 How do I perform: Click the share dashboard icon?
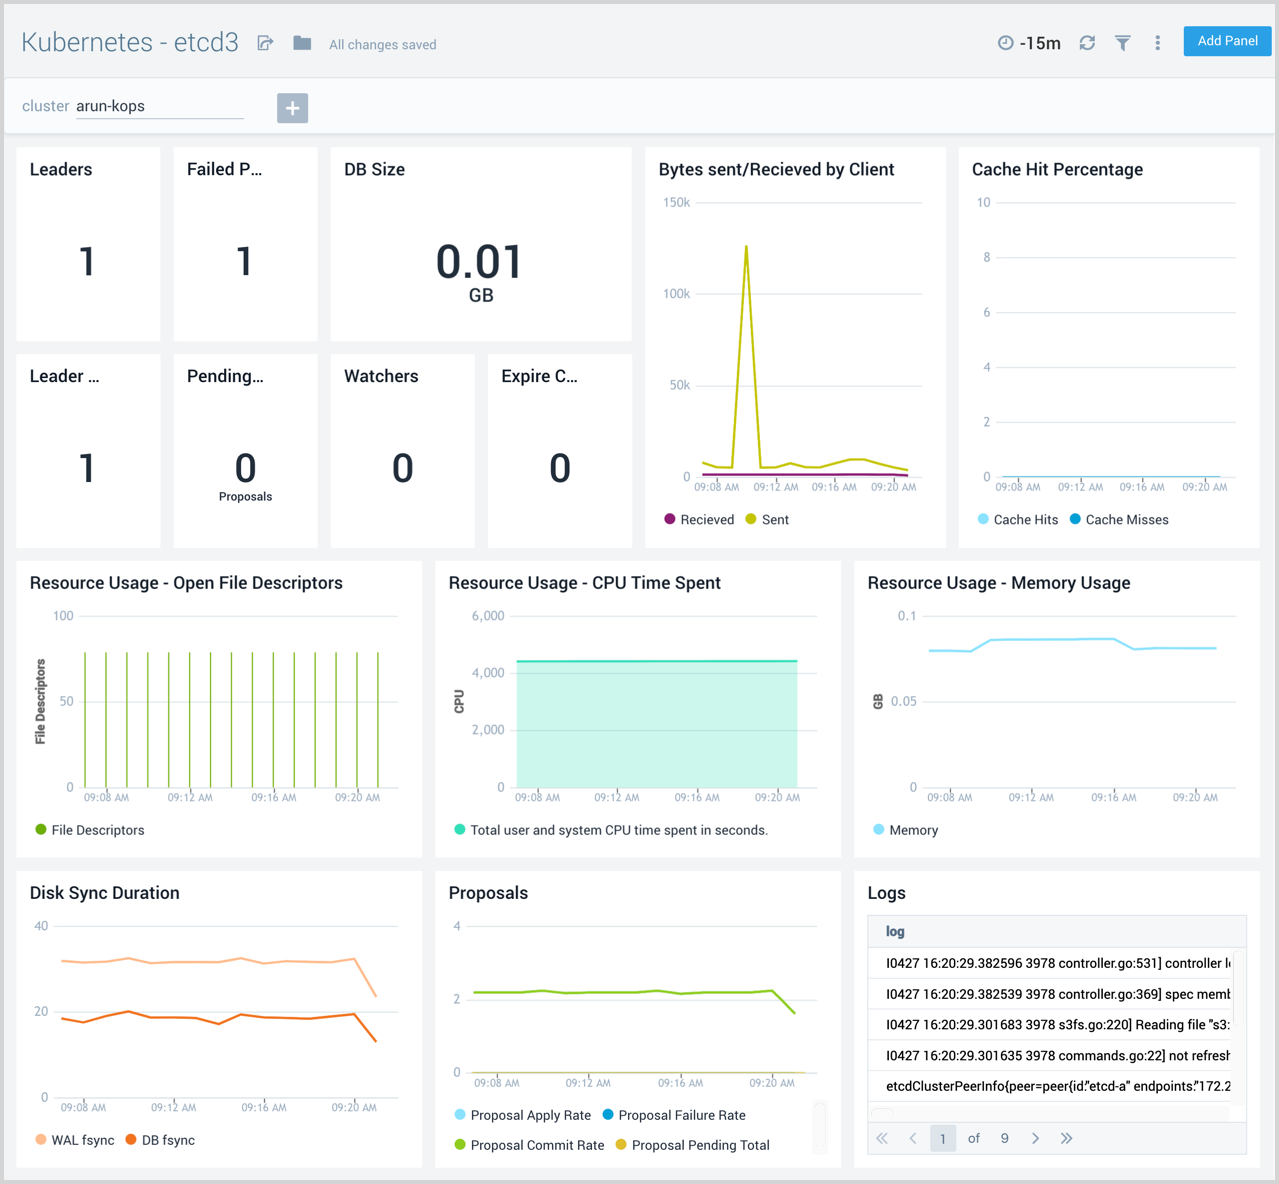[265, 43]
